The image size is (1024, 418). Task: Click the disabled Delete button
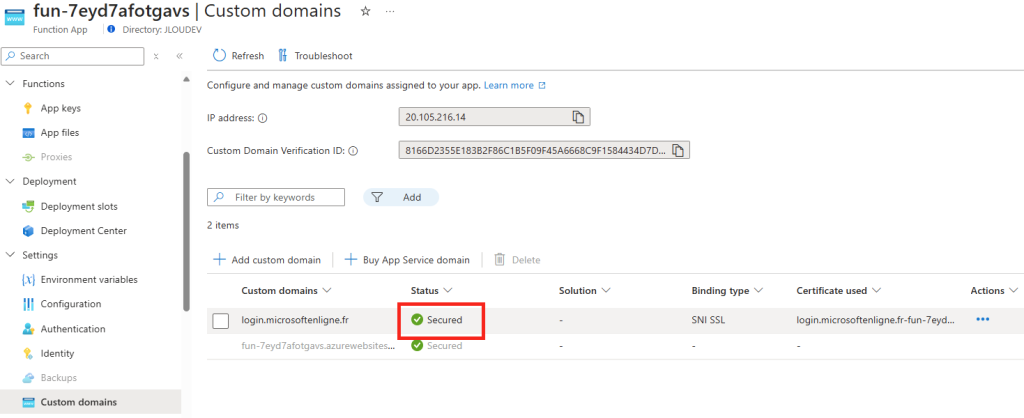tap(517, 260)
